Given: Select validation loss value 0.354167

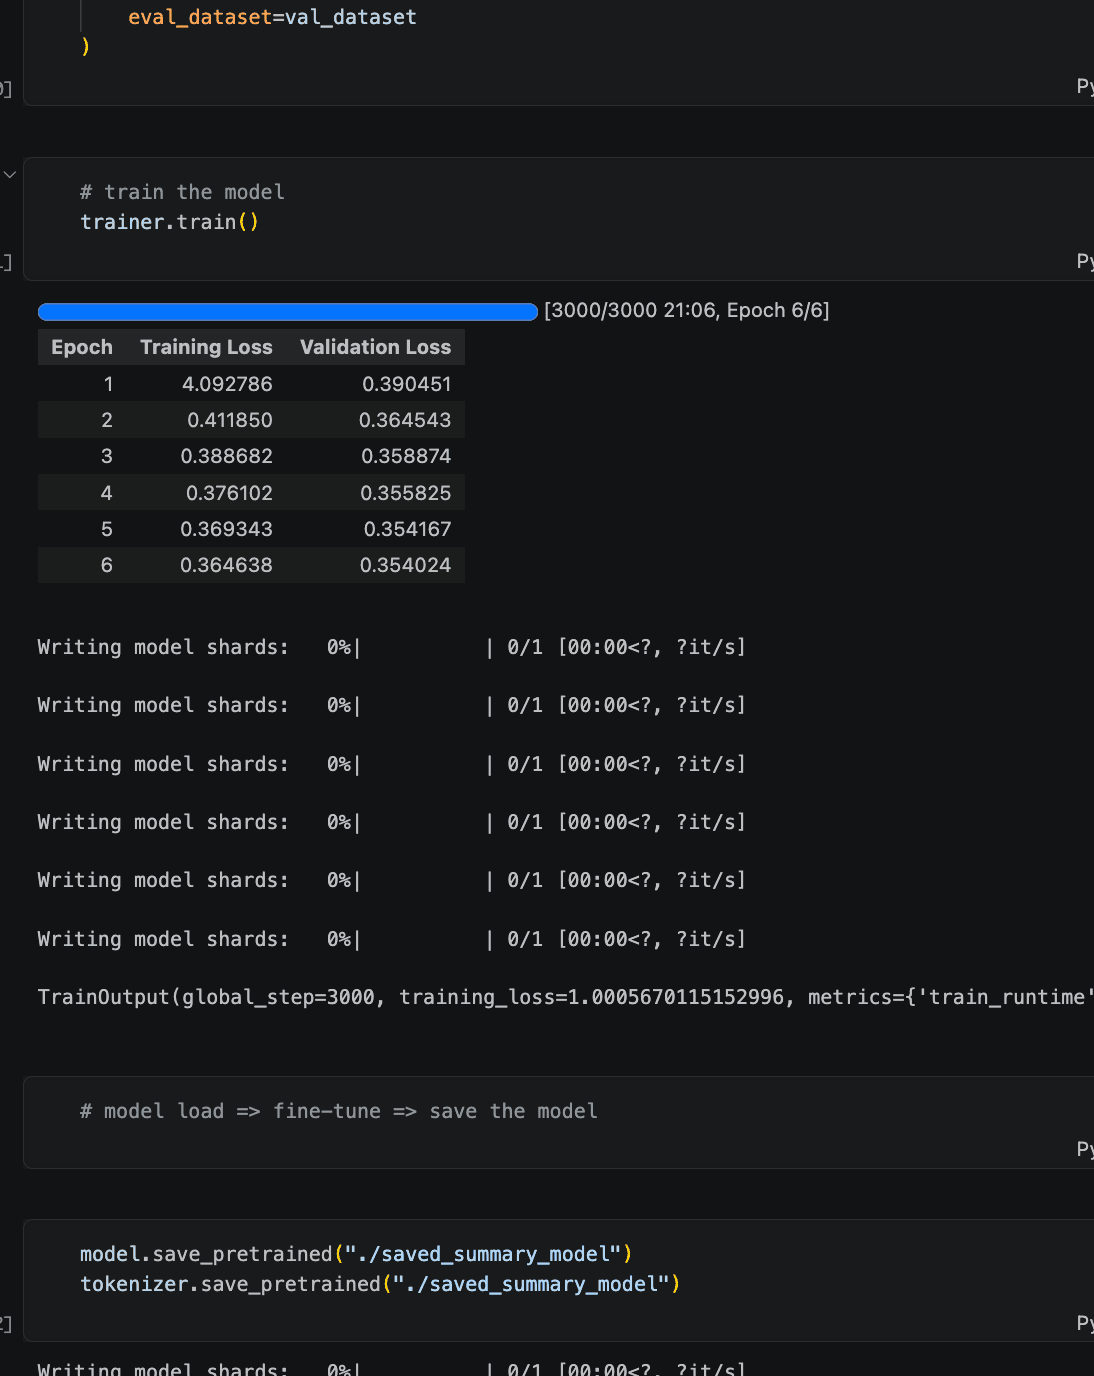Looking at the screenshot, I should [x=407, y=529].
